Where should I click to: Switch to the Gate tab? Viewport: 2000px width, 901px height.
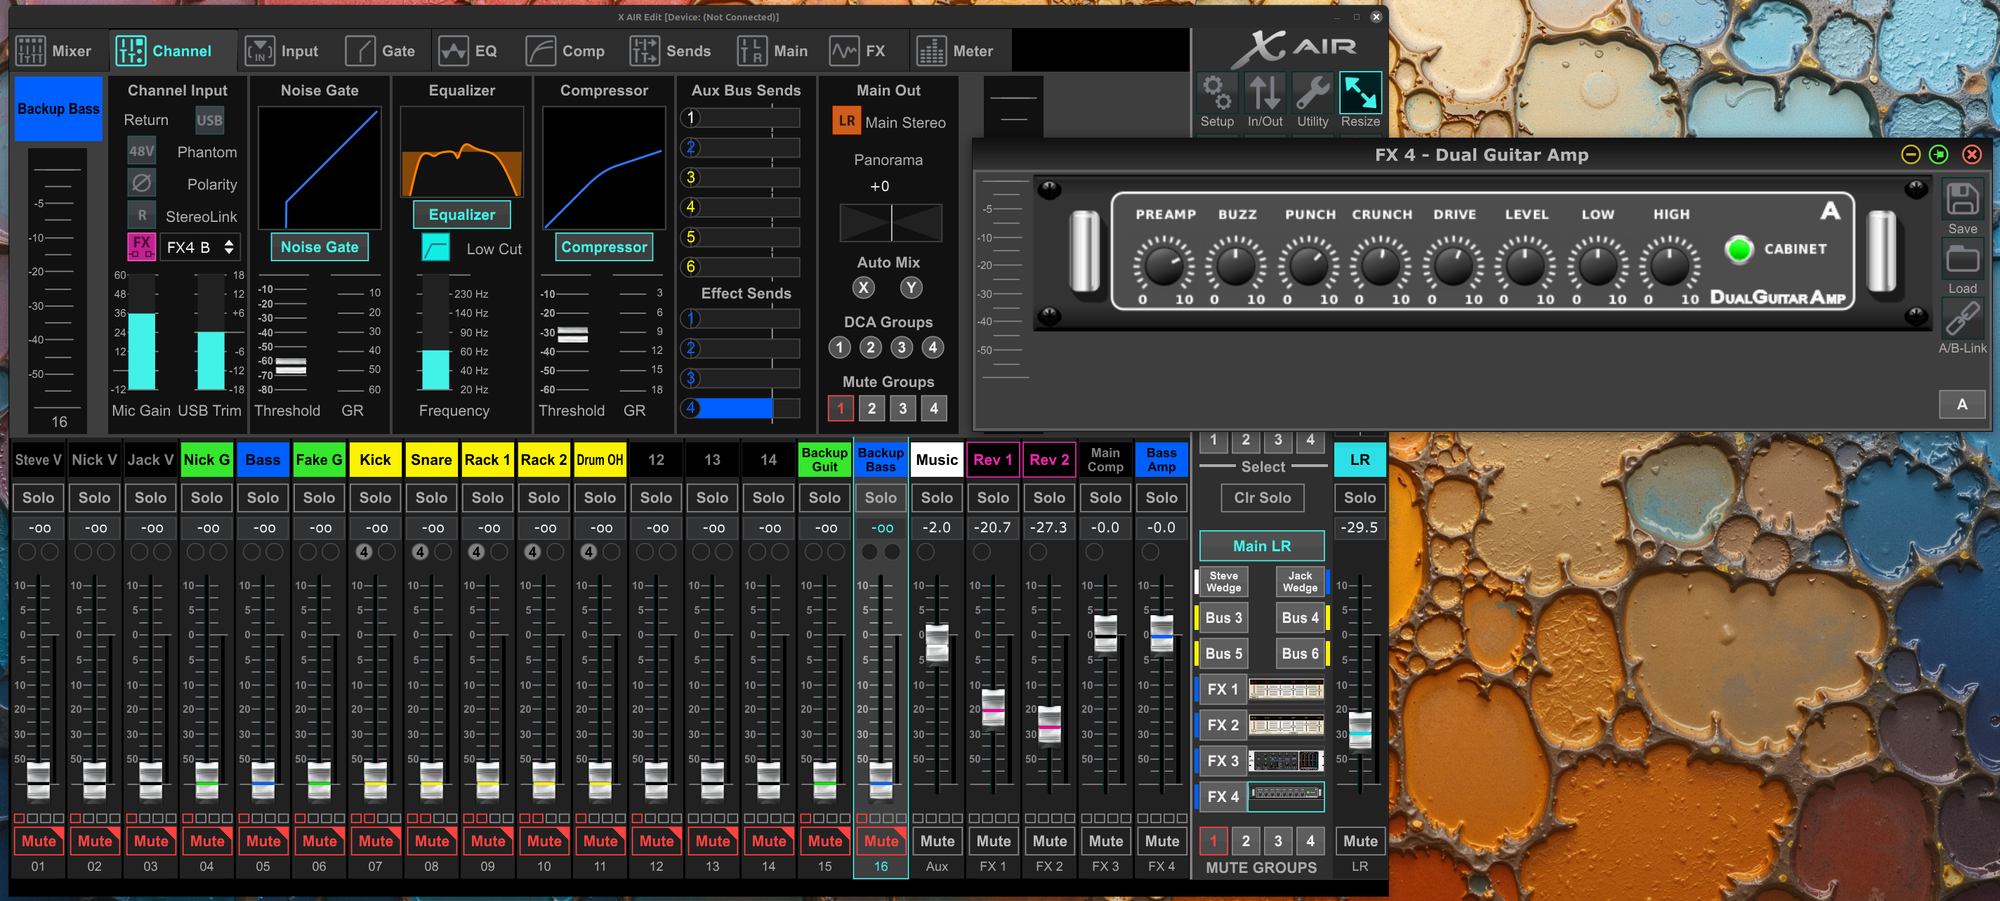tap(380, 51)
